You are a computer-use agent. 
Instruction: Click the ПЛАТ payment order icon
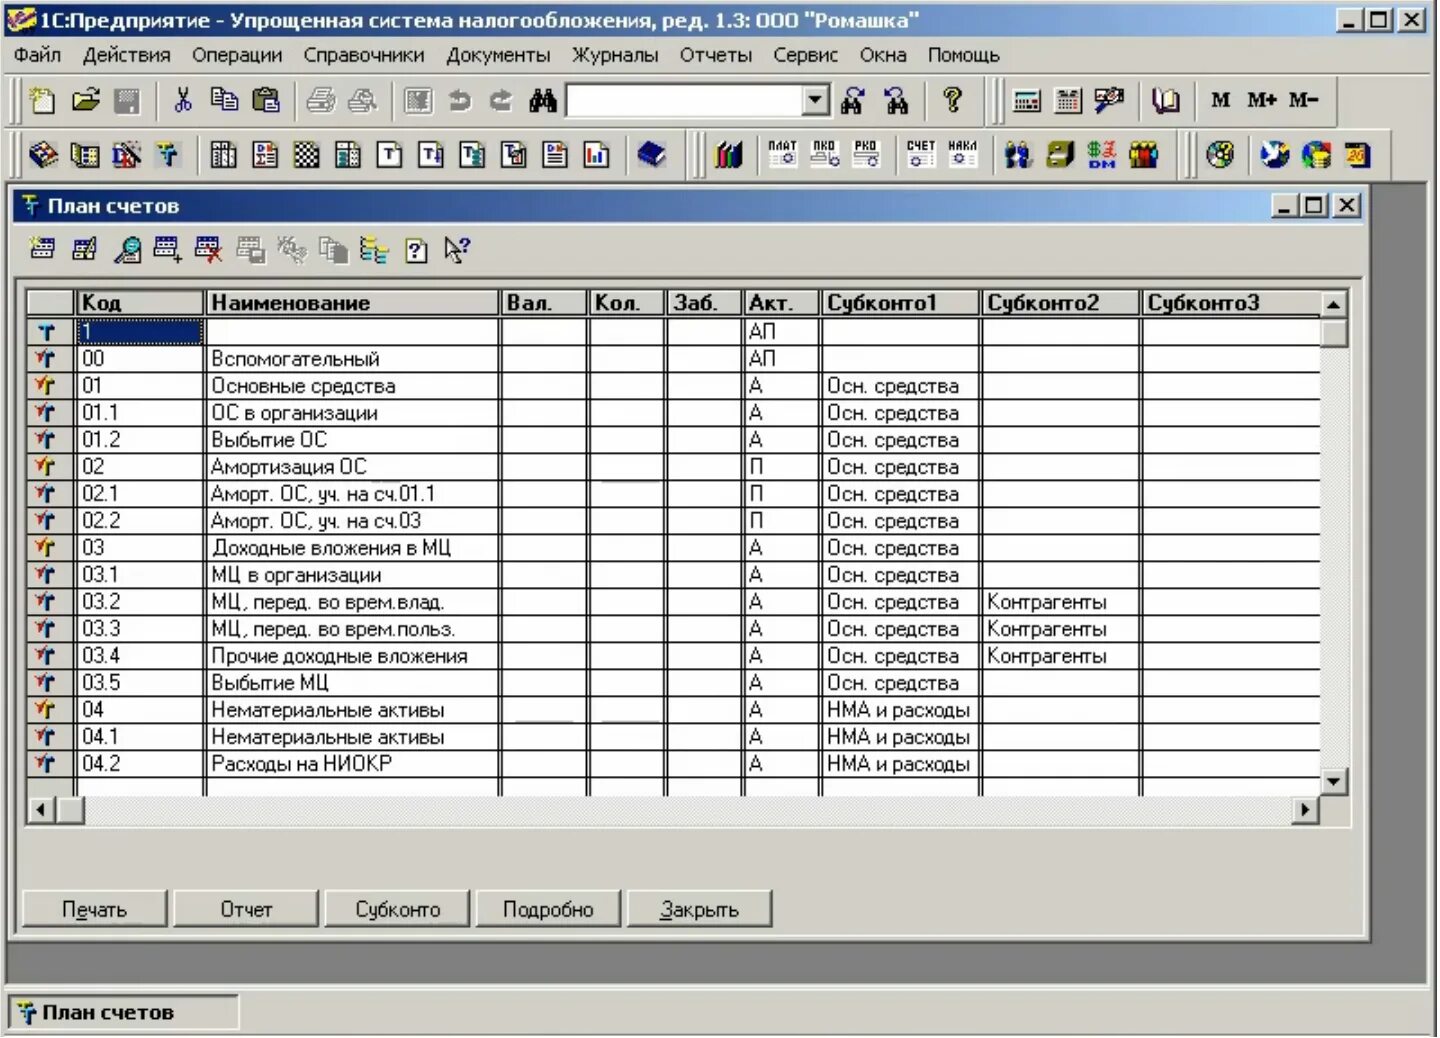(782, 154)
